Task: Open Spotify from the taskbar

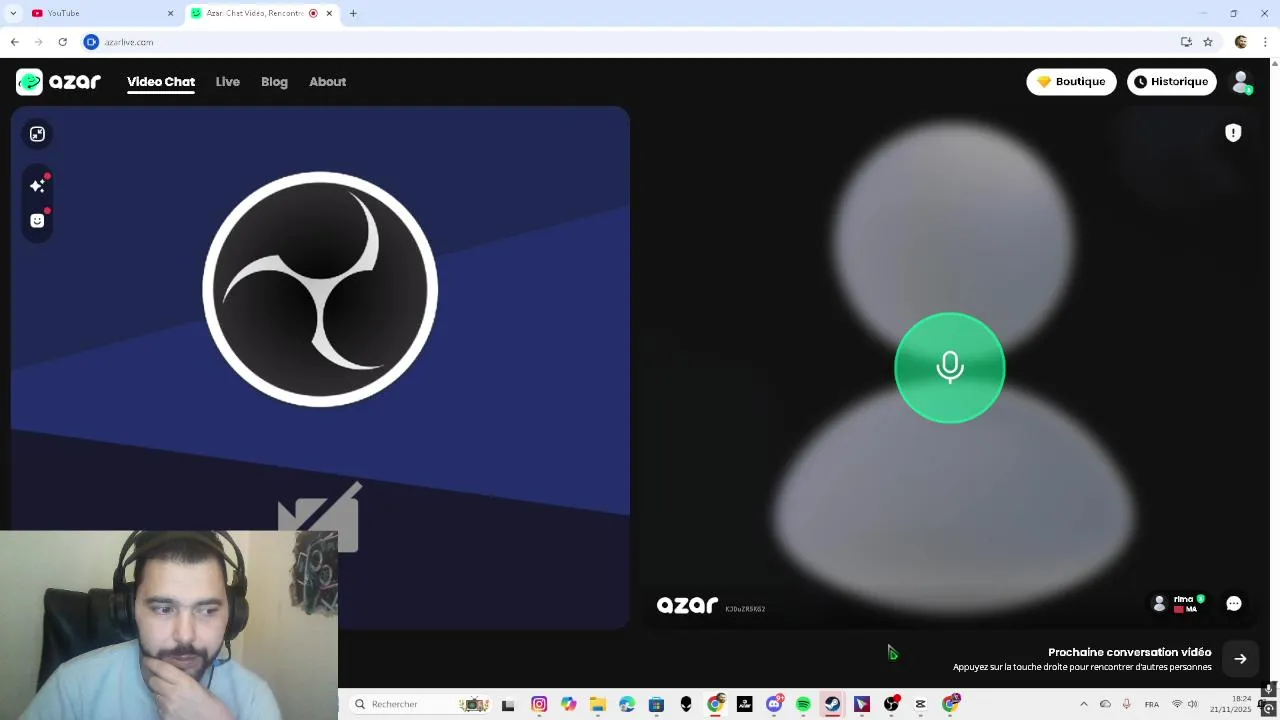Action: (803, 704)
